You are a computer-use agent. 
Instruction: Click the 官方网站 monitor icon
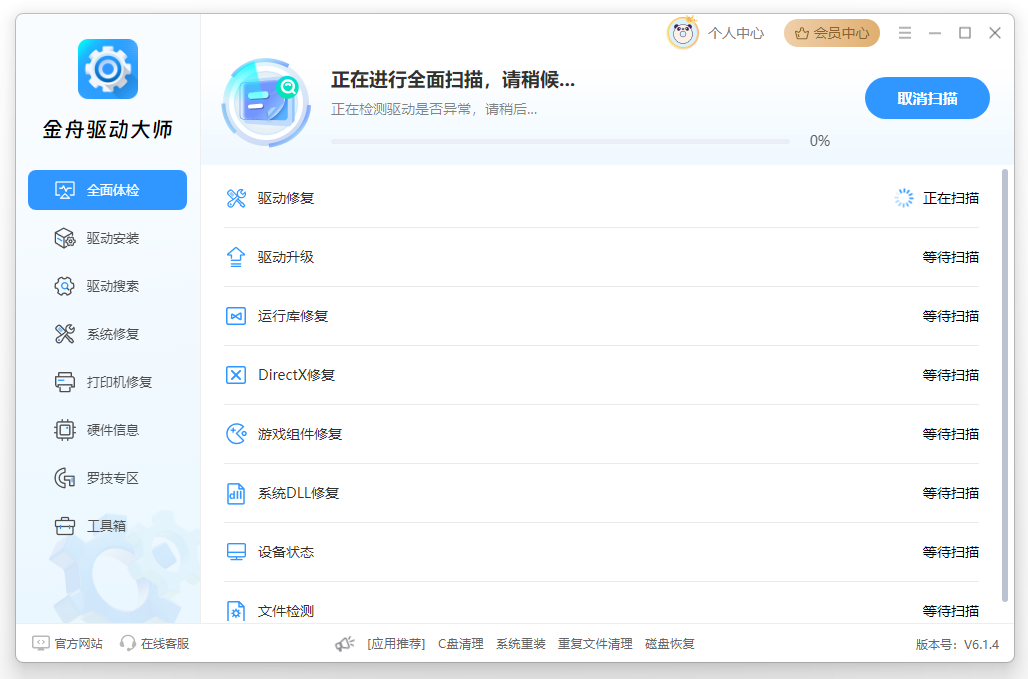click(x=41, y=643)
